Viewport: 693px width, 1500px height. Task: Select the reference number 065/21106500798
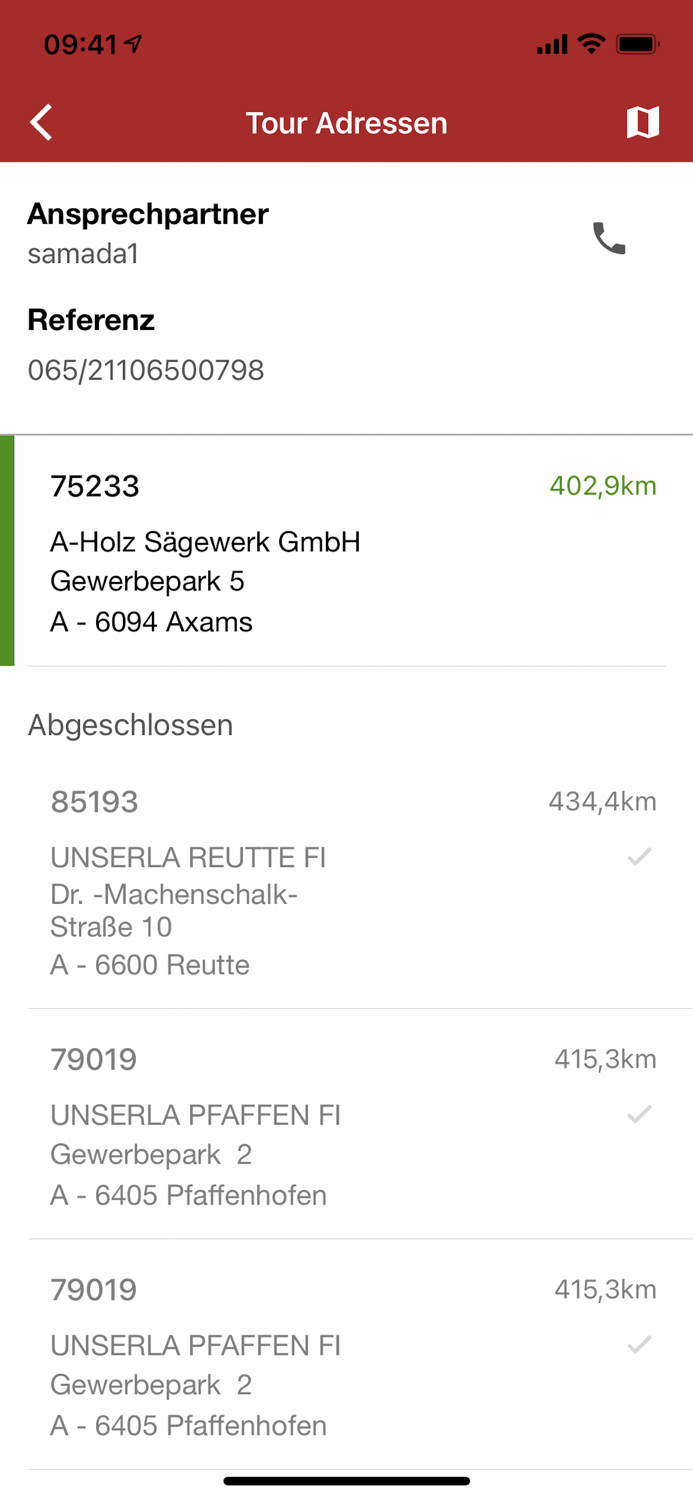pos(145,370)
